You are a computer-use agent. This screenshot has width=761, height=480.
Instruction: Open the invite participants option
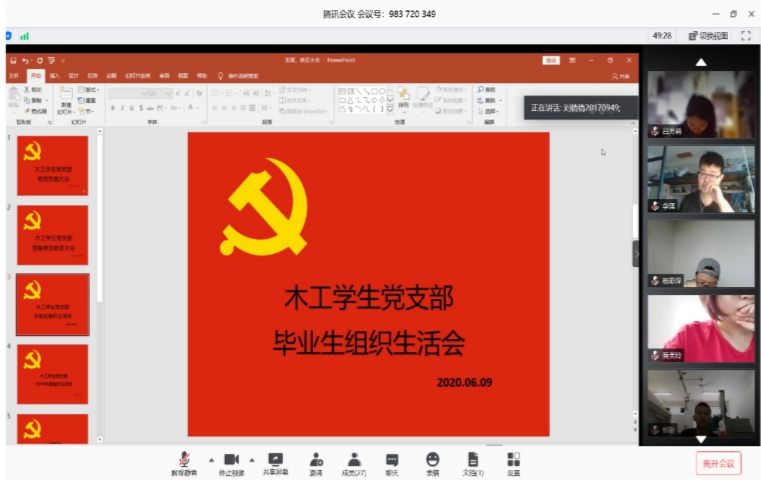[x=316, y=463]
